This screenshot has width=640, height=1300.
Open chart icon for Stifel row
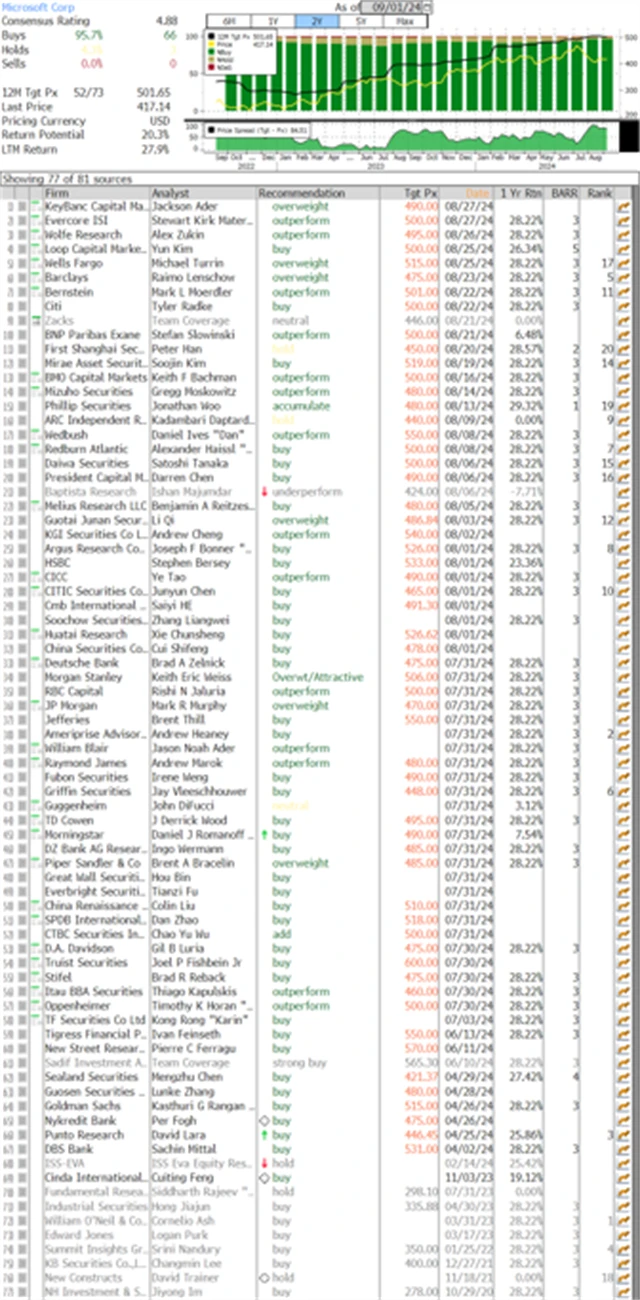pyautogui.click(x=625, y=977)
